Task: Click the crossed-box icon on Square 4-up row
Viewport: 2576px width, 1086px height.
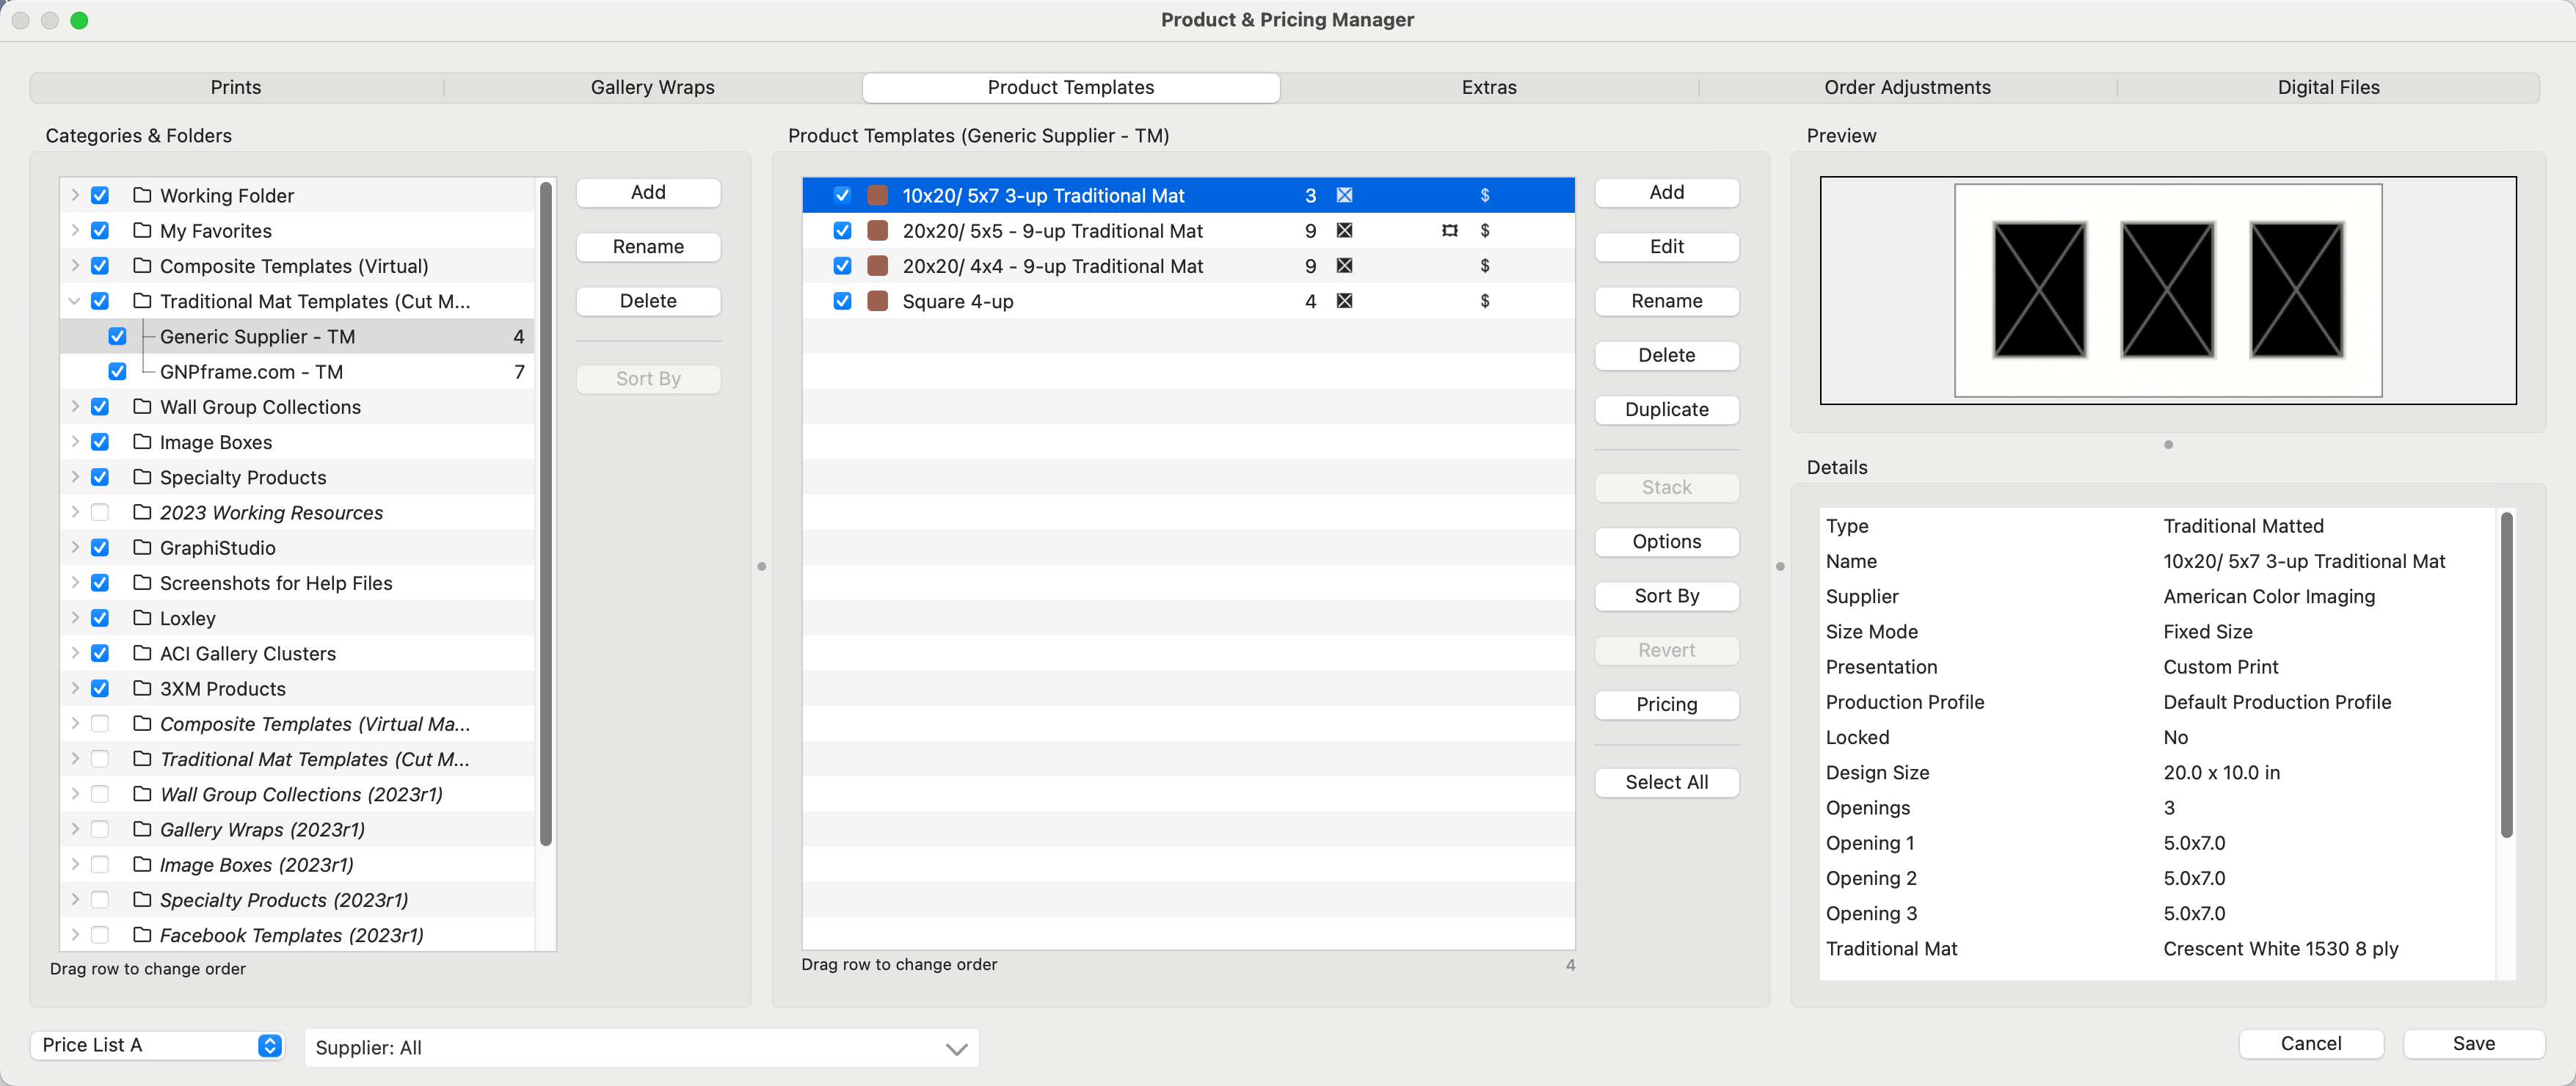Action: tap(1344, 301)
